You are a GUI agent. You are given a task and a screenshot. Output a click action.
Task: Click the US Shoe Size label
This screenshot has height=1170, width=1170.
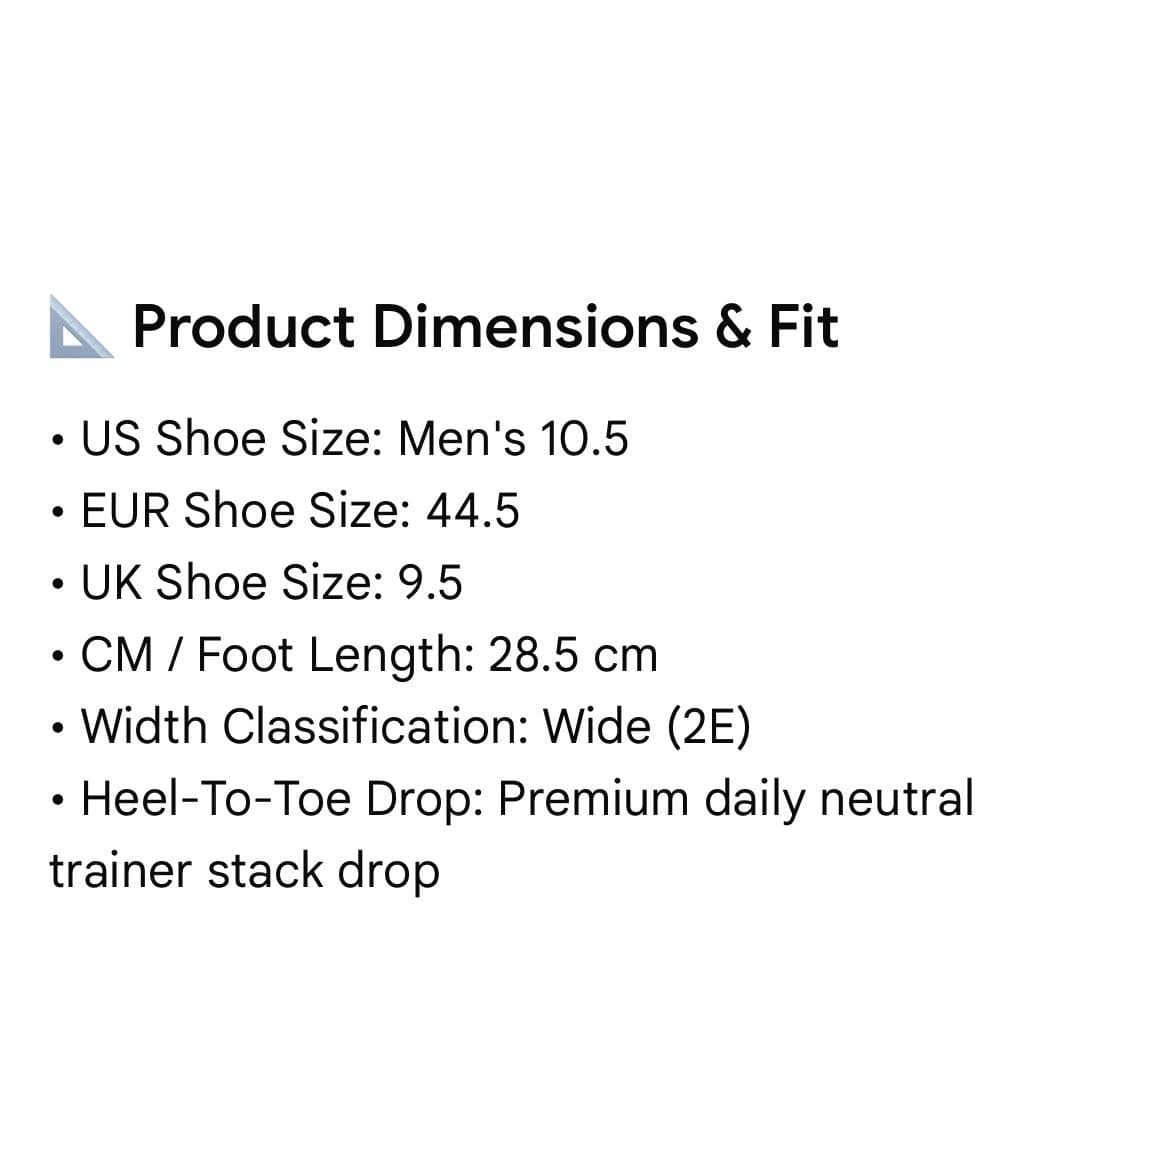click(232, 438)
